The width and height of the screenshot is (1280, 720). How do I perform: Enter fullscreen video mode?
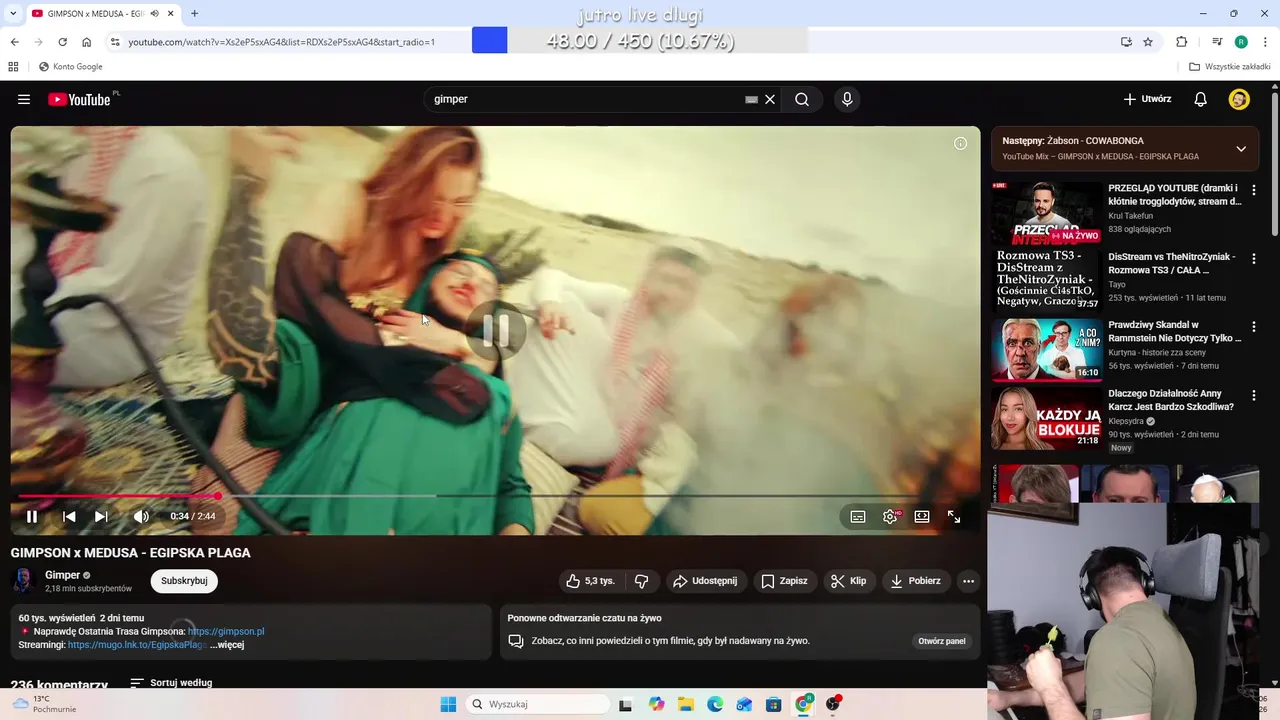point(954,516)
